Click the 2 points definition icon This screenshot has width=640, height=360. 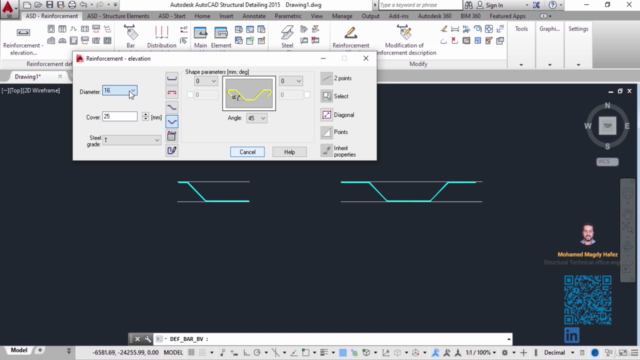click(327, 78)
